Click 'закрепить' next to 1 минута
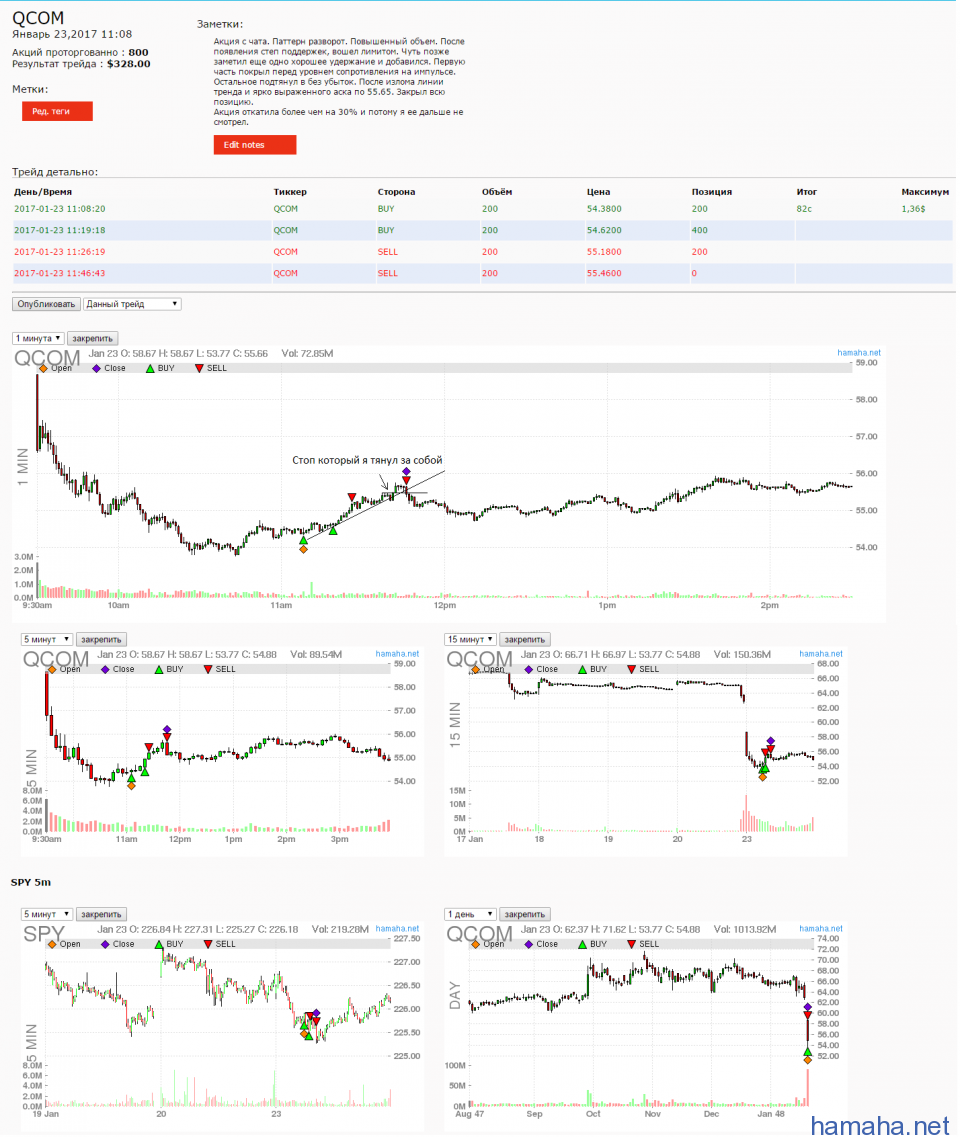 click(92, 338)
